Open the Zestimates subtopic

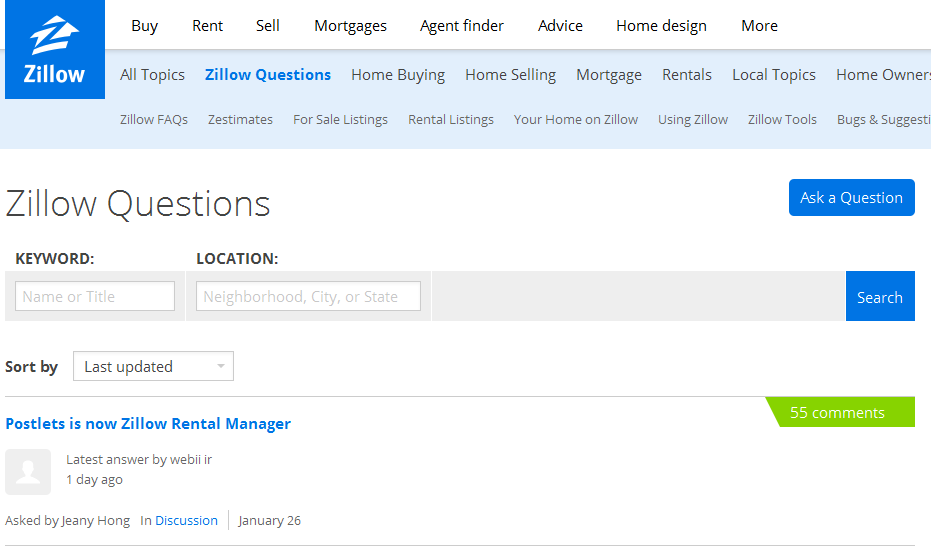[x=240, y=120]
